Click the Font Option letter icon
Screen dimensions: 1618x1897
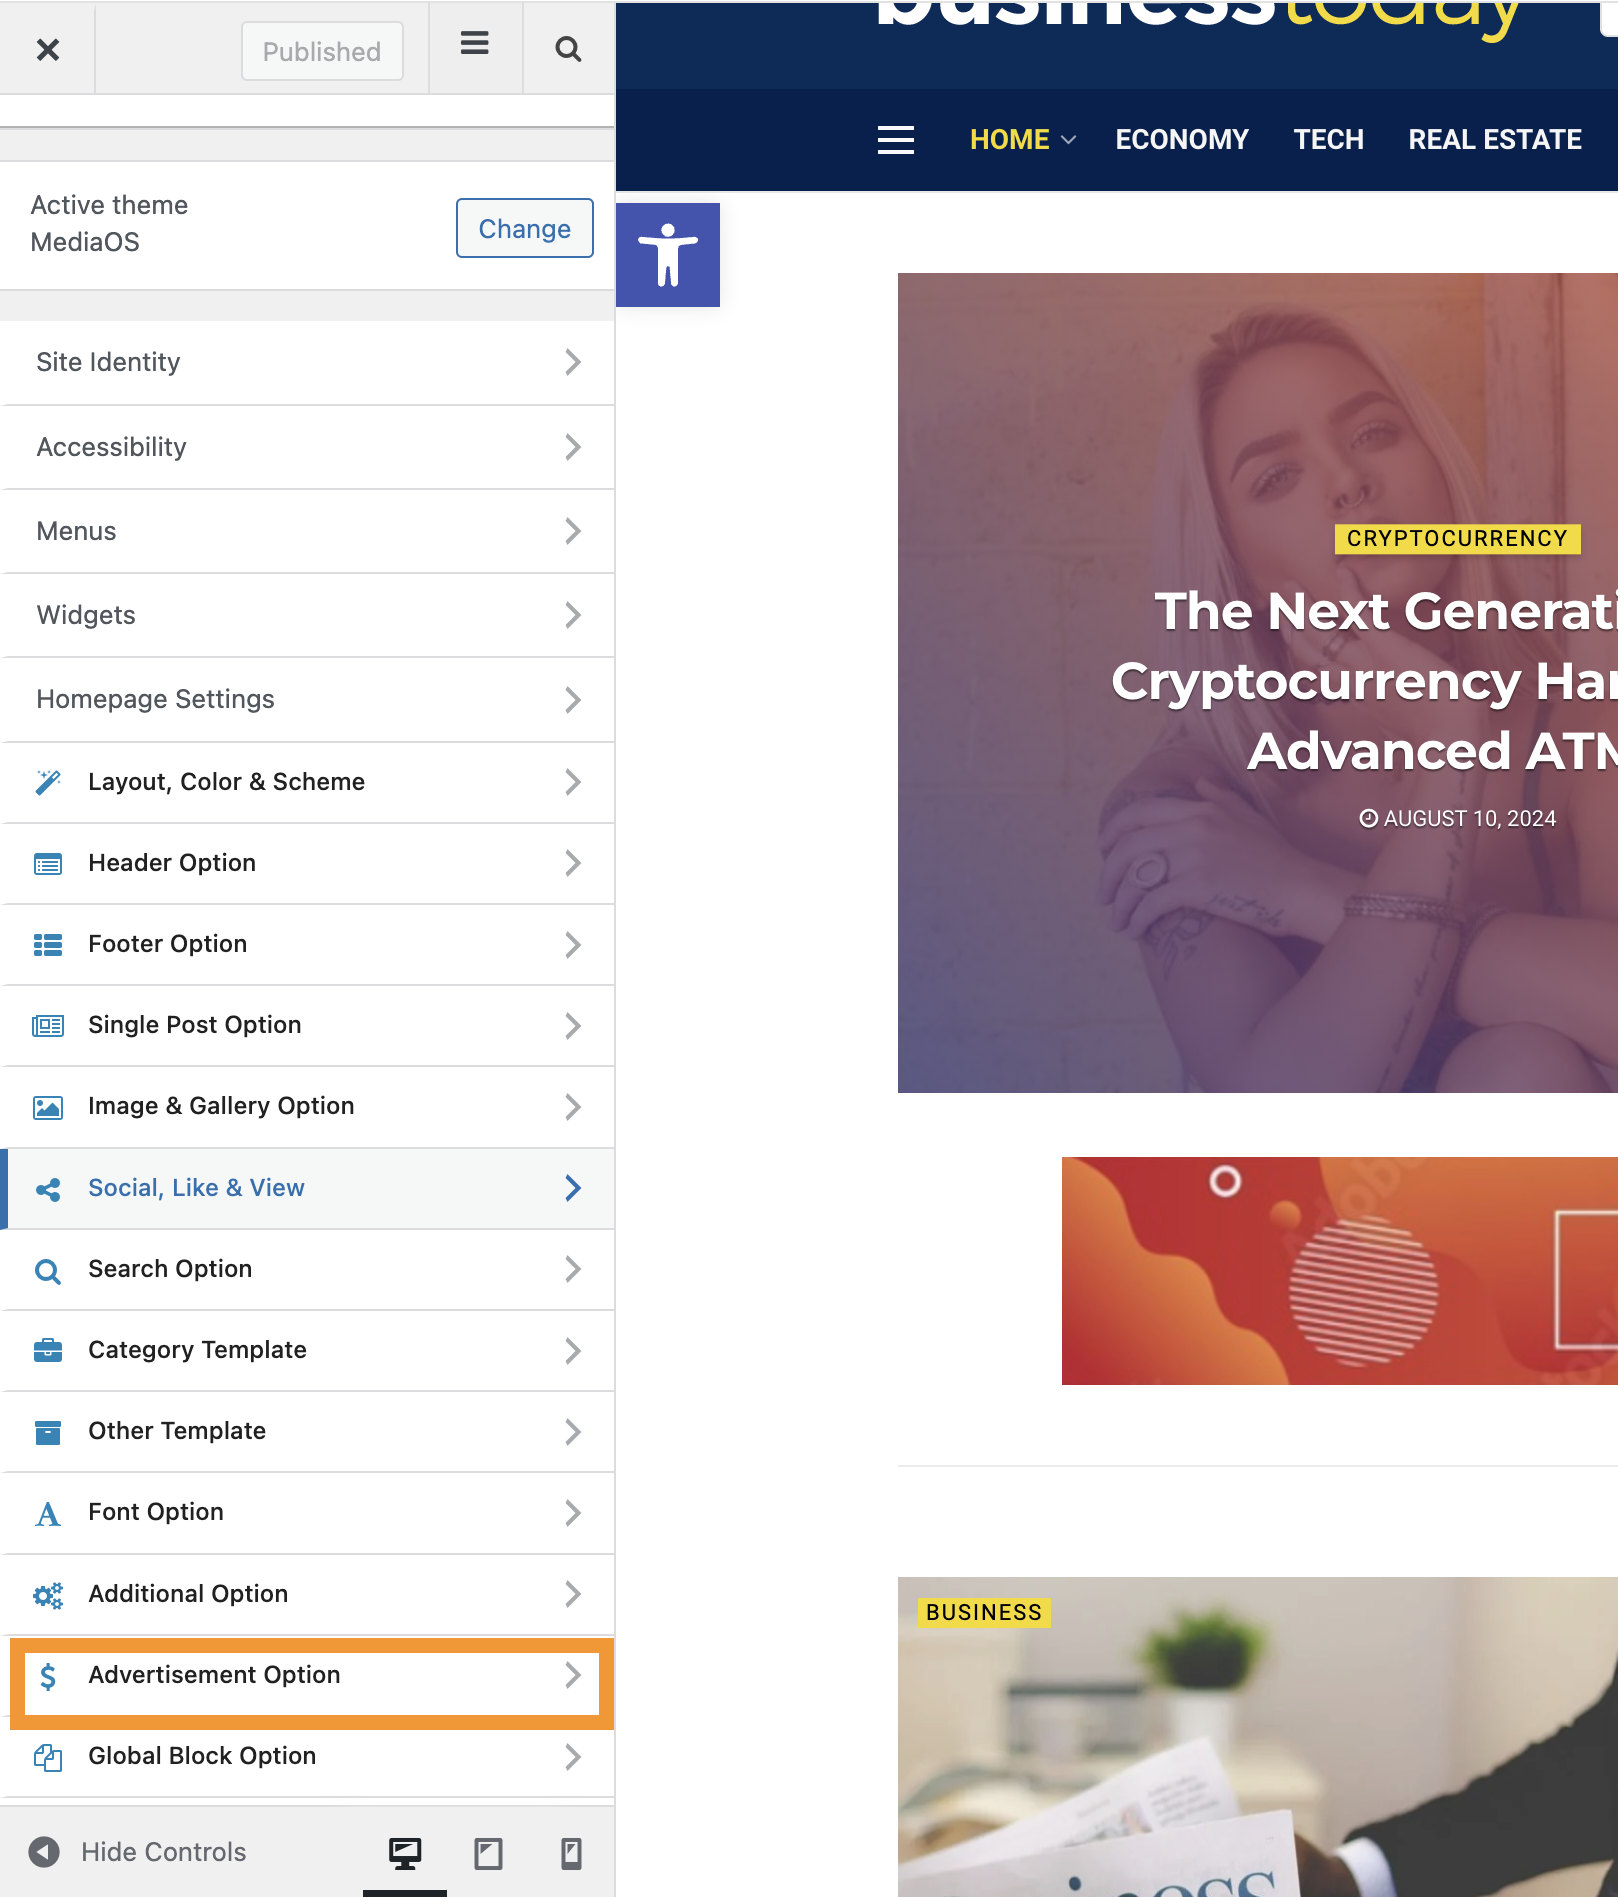pos(48,1513)
